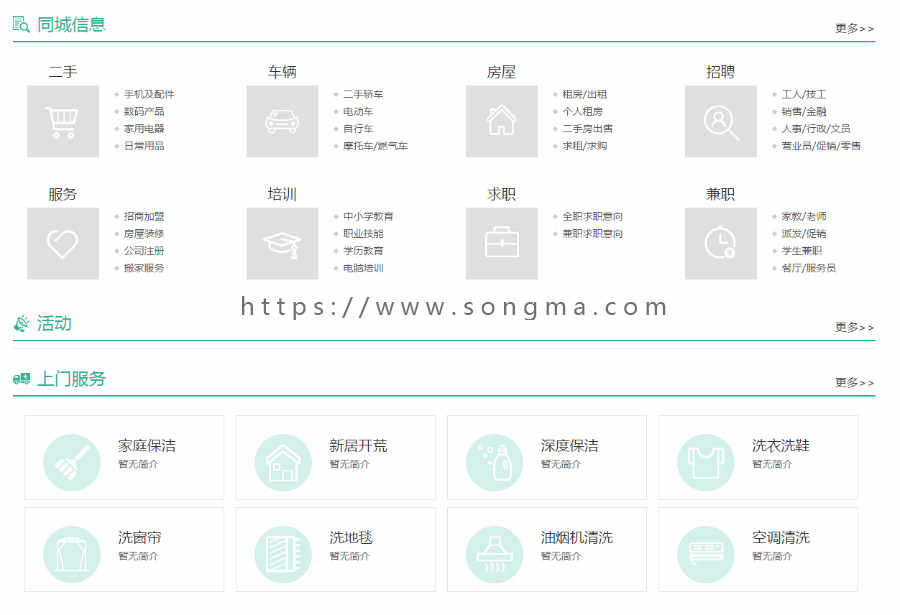Click the car icon under 车辆

(282, 121)
